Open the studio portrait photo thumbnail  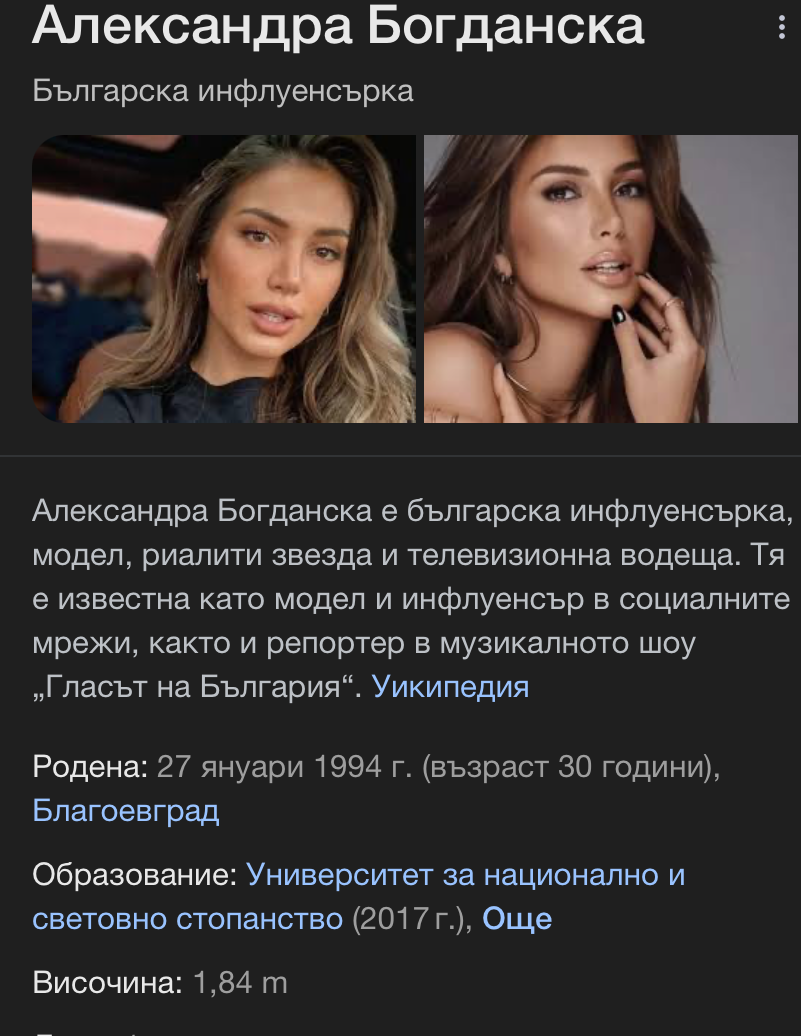point(611,279)
